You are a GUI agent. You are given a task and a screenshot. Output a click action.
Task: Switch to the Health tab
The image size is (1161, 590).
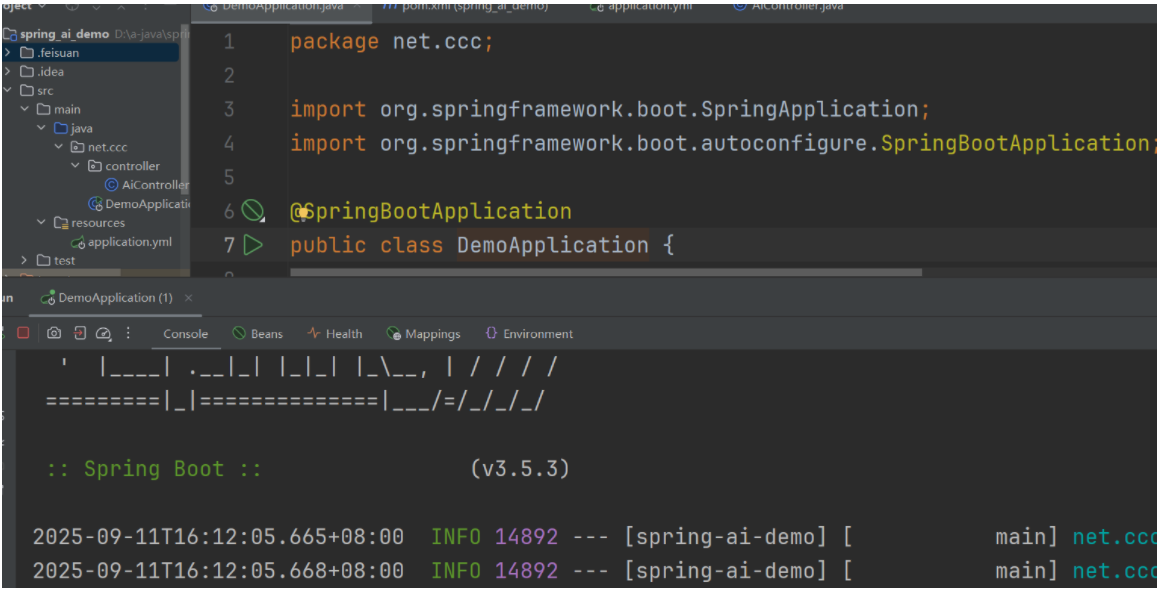(335, 334)
